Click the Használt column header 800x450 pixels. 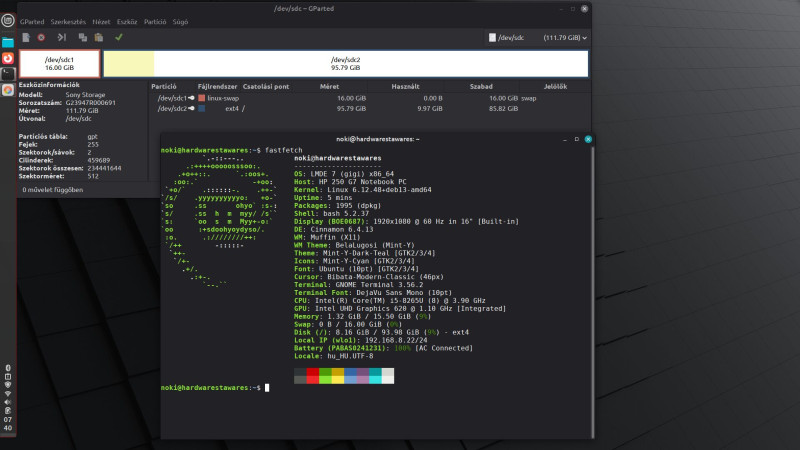(x=406, y=87)
